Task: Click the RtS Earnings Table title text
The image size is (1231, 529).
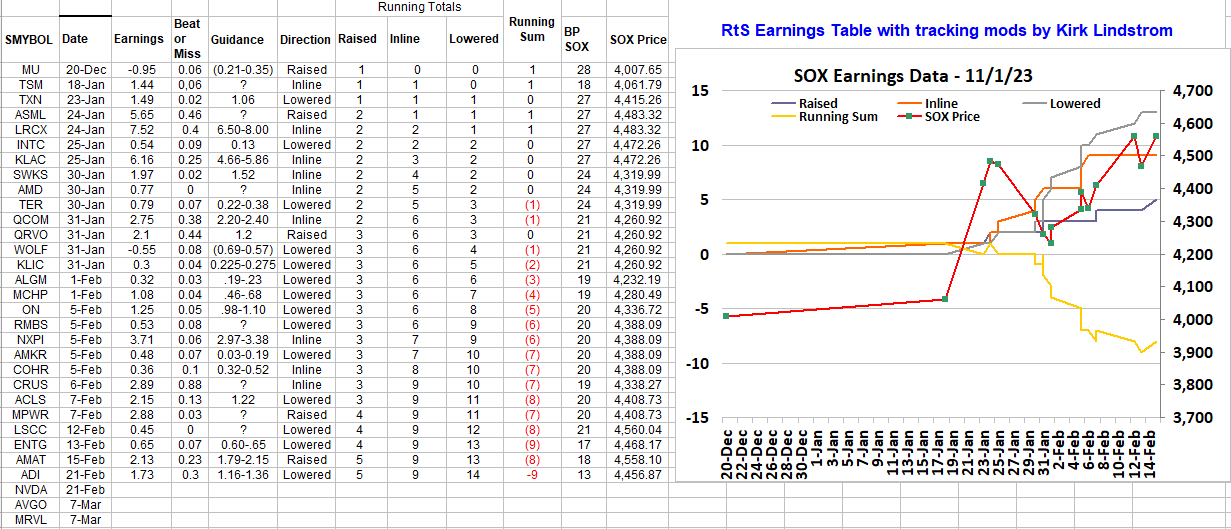Action: pos(946,31)
